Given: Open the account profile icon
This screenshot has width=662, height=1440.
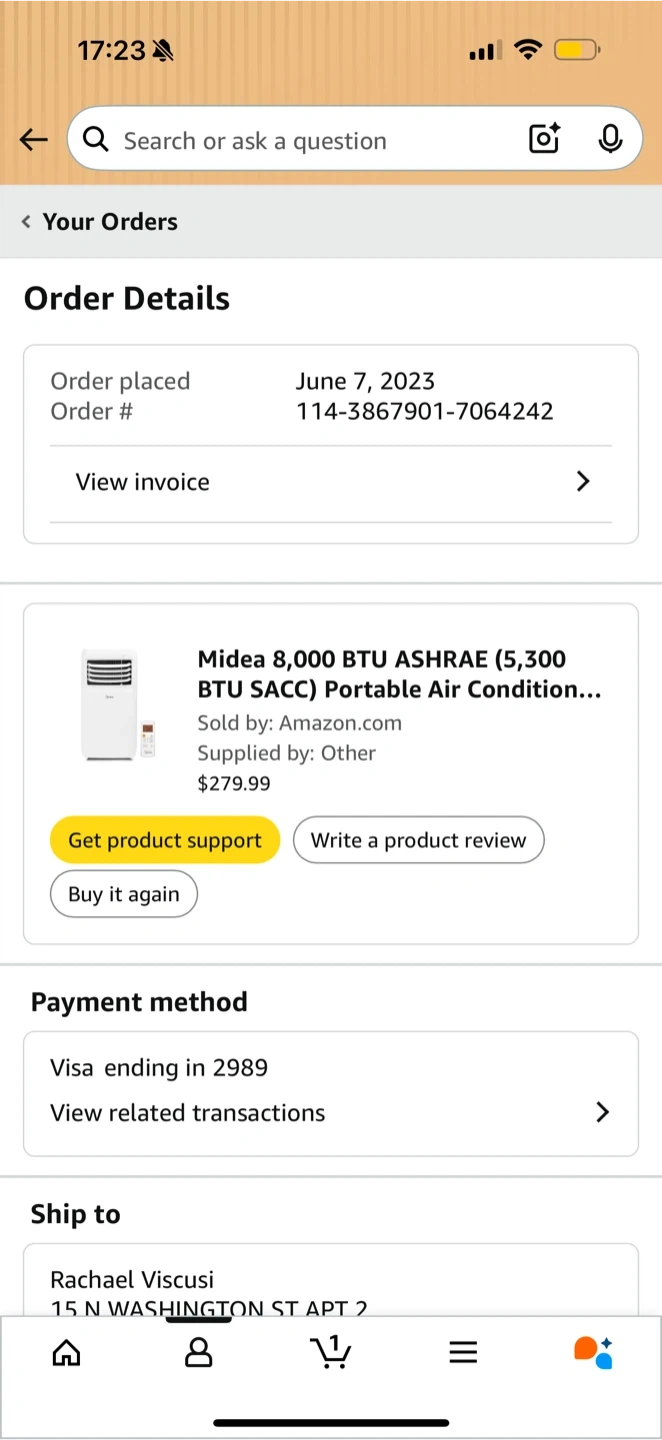Looking at the screenshot, I should click(x=199, y=1353).
